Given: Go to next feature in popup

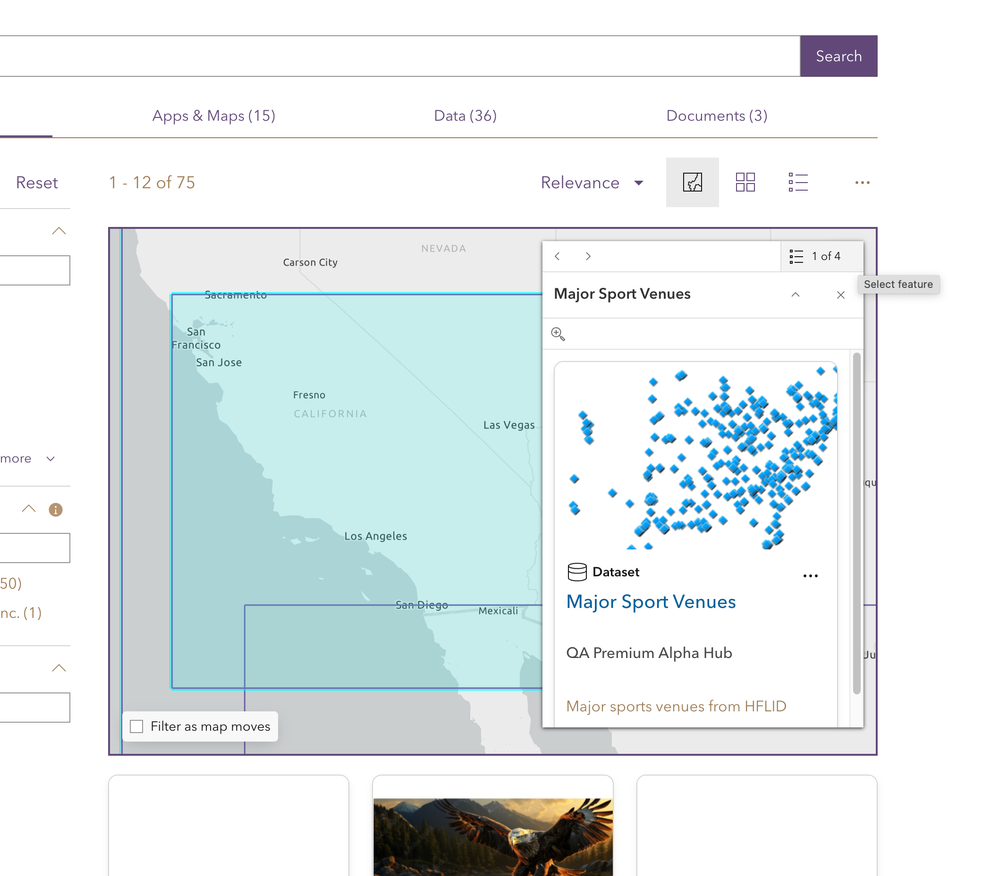Looking at the screenshot, I should coord(588,256).
